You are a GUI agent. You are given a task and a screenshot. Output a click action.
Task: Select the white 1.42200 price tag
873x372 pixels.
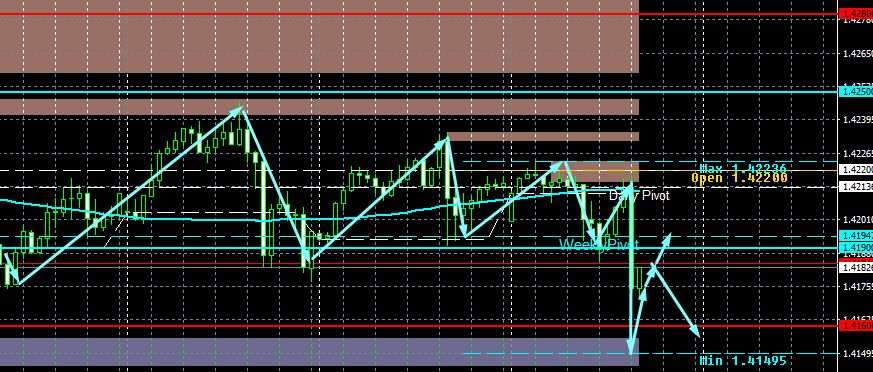coord(856,169)
